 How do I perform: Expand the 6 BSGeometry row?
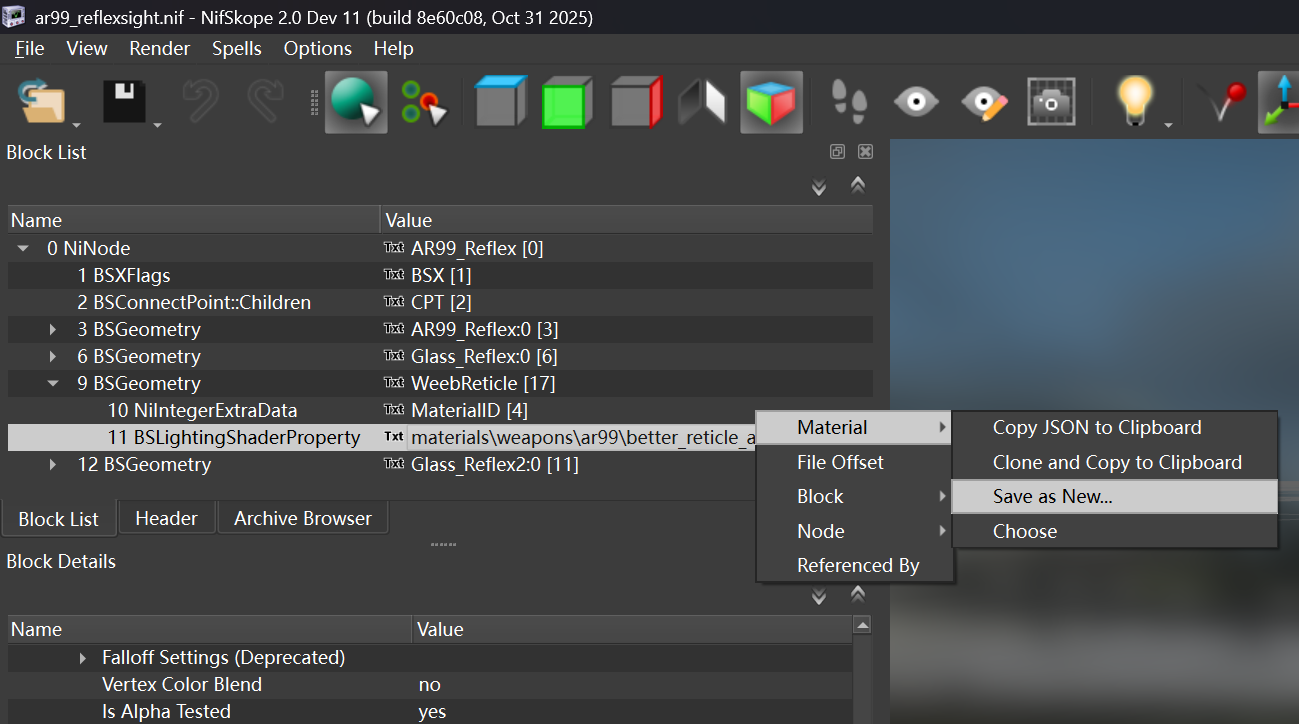tap(53, 356)
